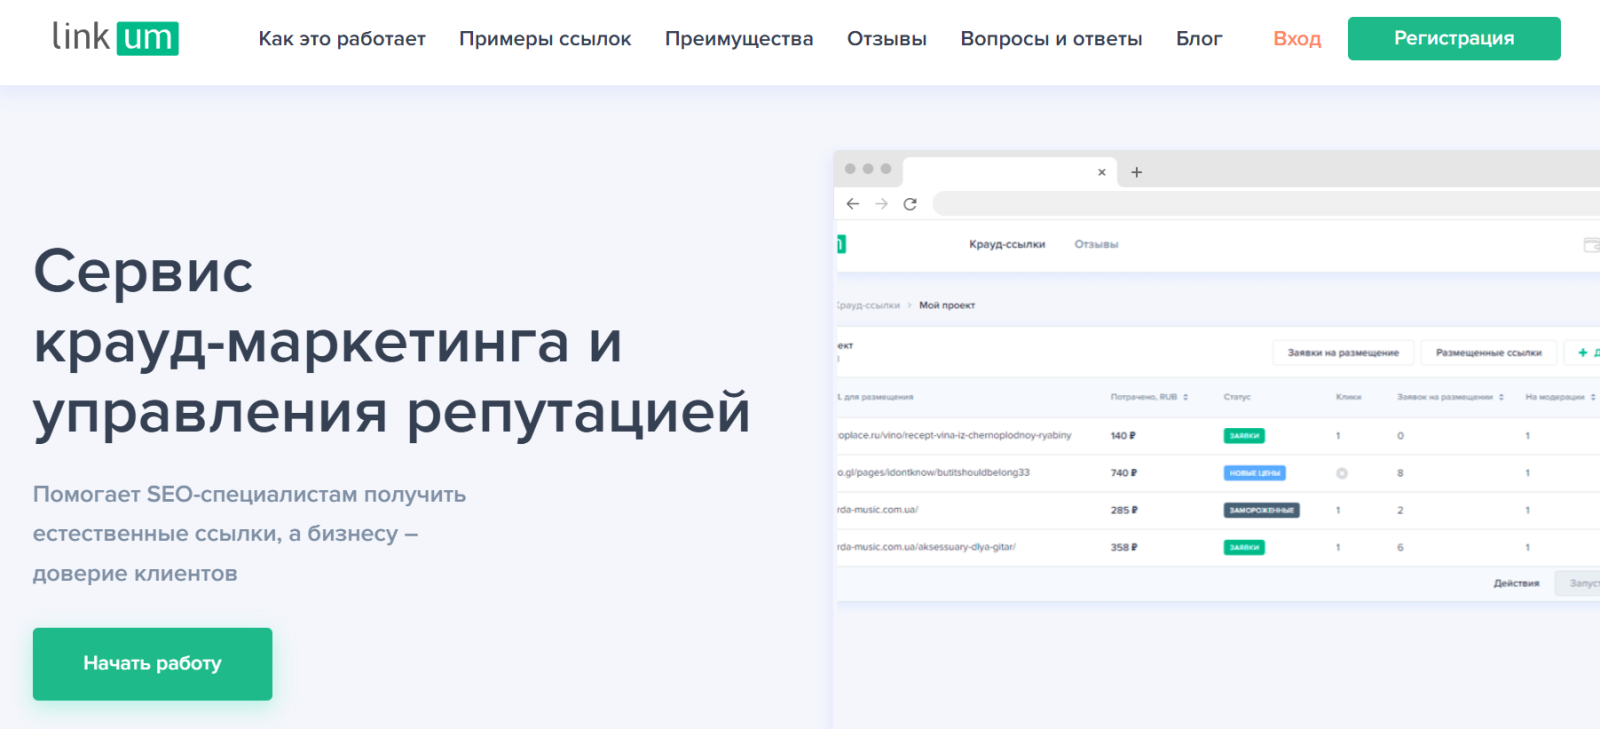Close the mockup browser tab with X
1600x729 pixels.
pyautogui.click(x=1101, y=172)
